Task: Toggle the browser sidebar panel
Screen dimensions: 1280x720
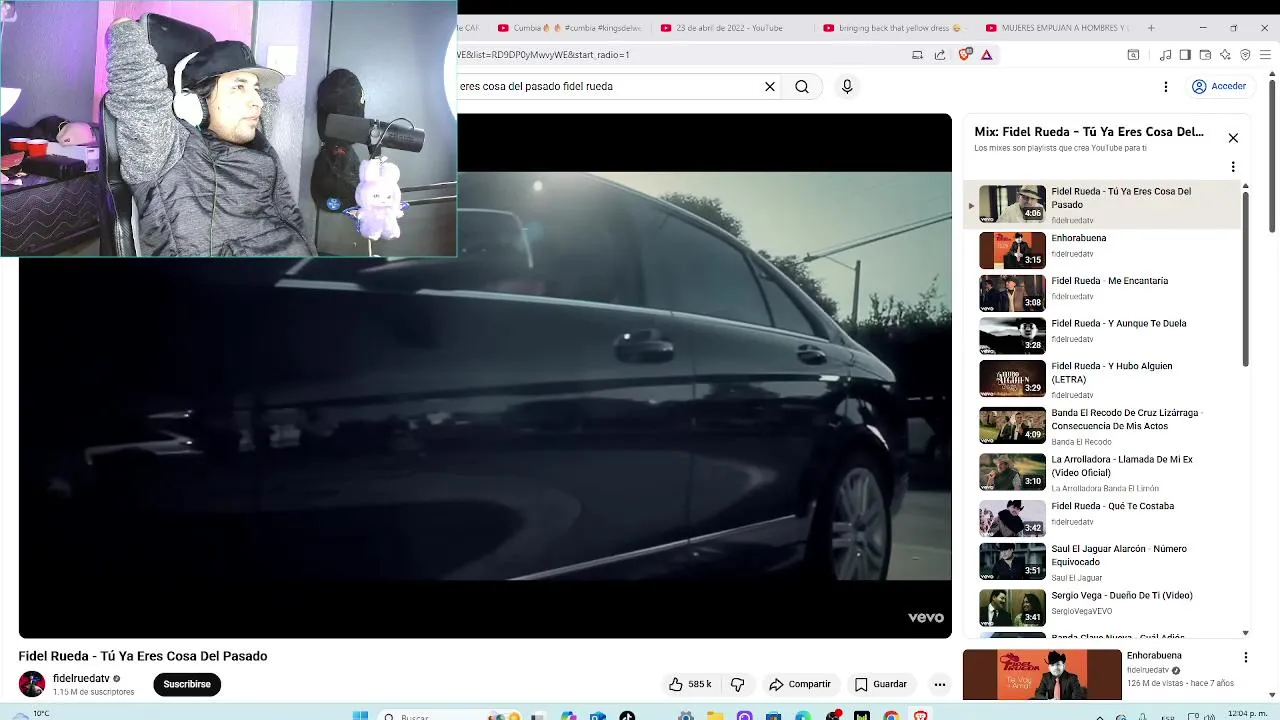Action: coord(1185,55)
